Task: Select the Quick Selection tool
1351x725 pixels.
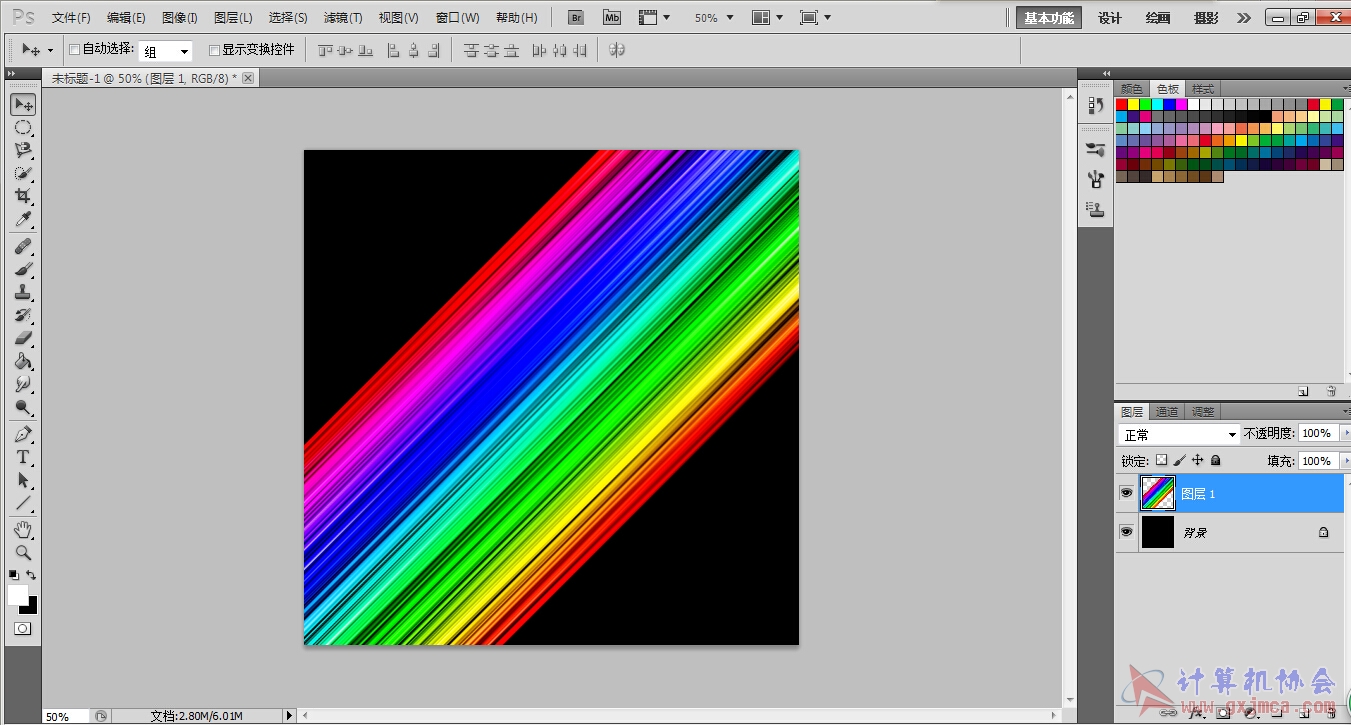Action: [23, 174]
